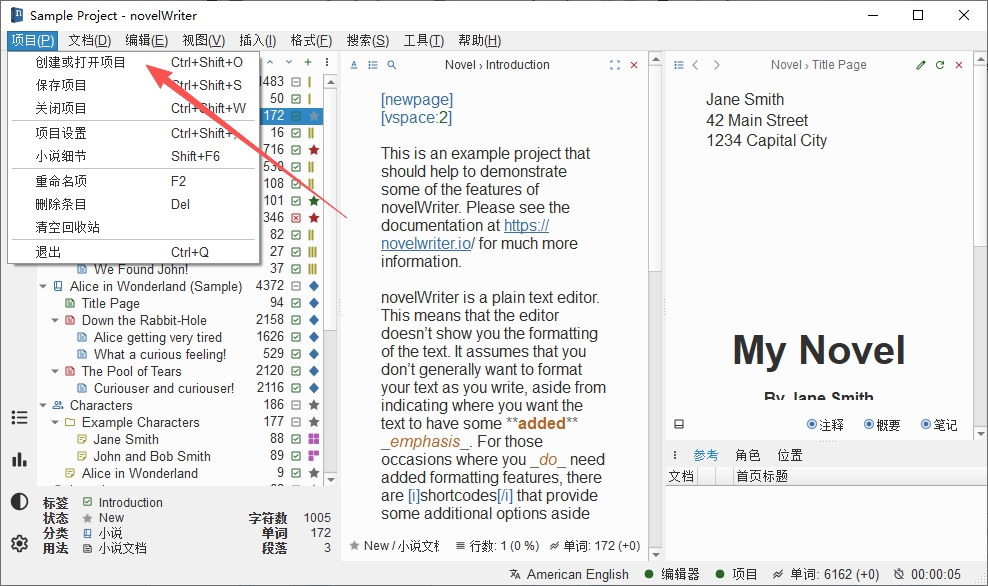Click the edit pencil icon in viewer
The width and height of the screenshot is (988, 586).
tap(921, 65)
